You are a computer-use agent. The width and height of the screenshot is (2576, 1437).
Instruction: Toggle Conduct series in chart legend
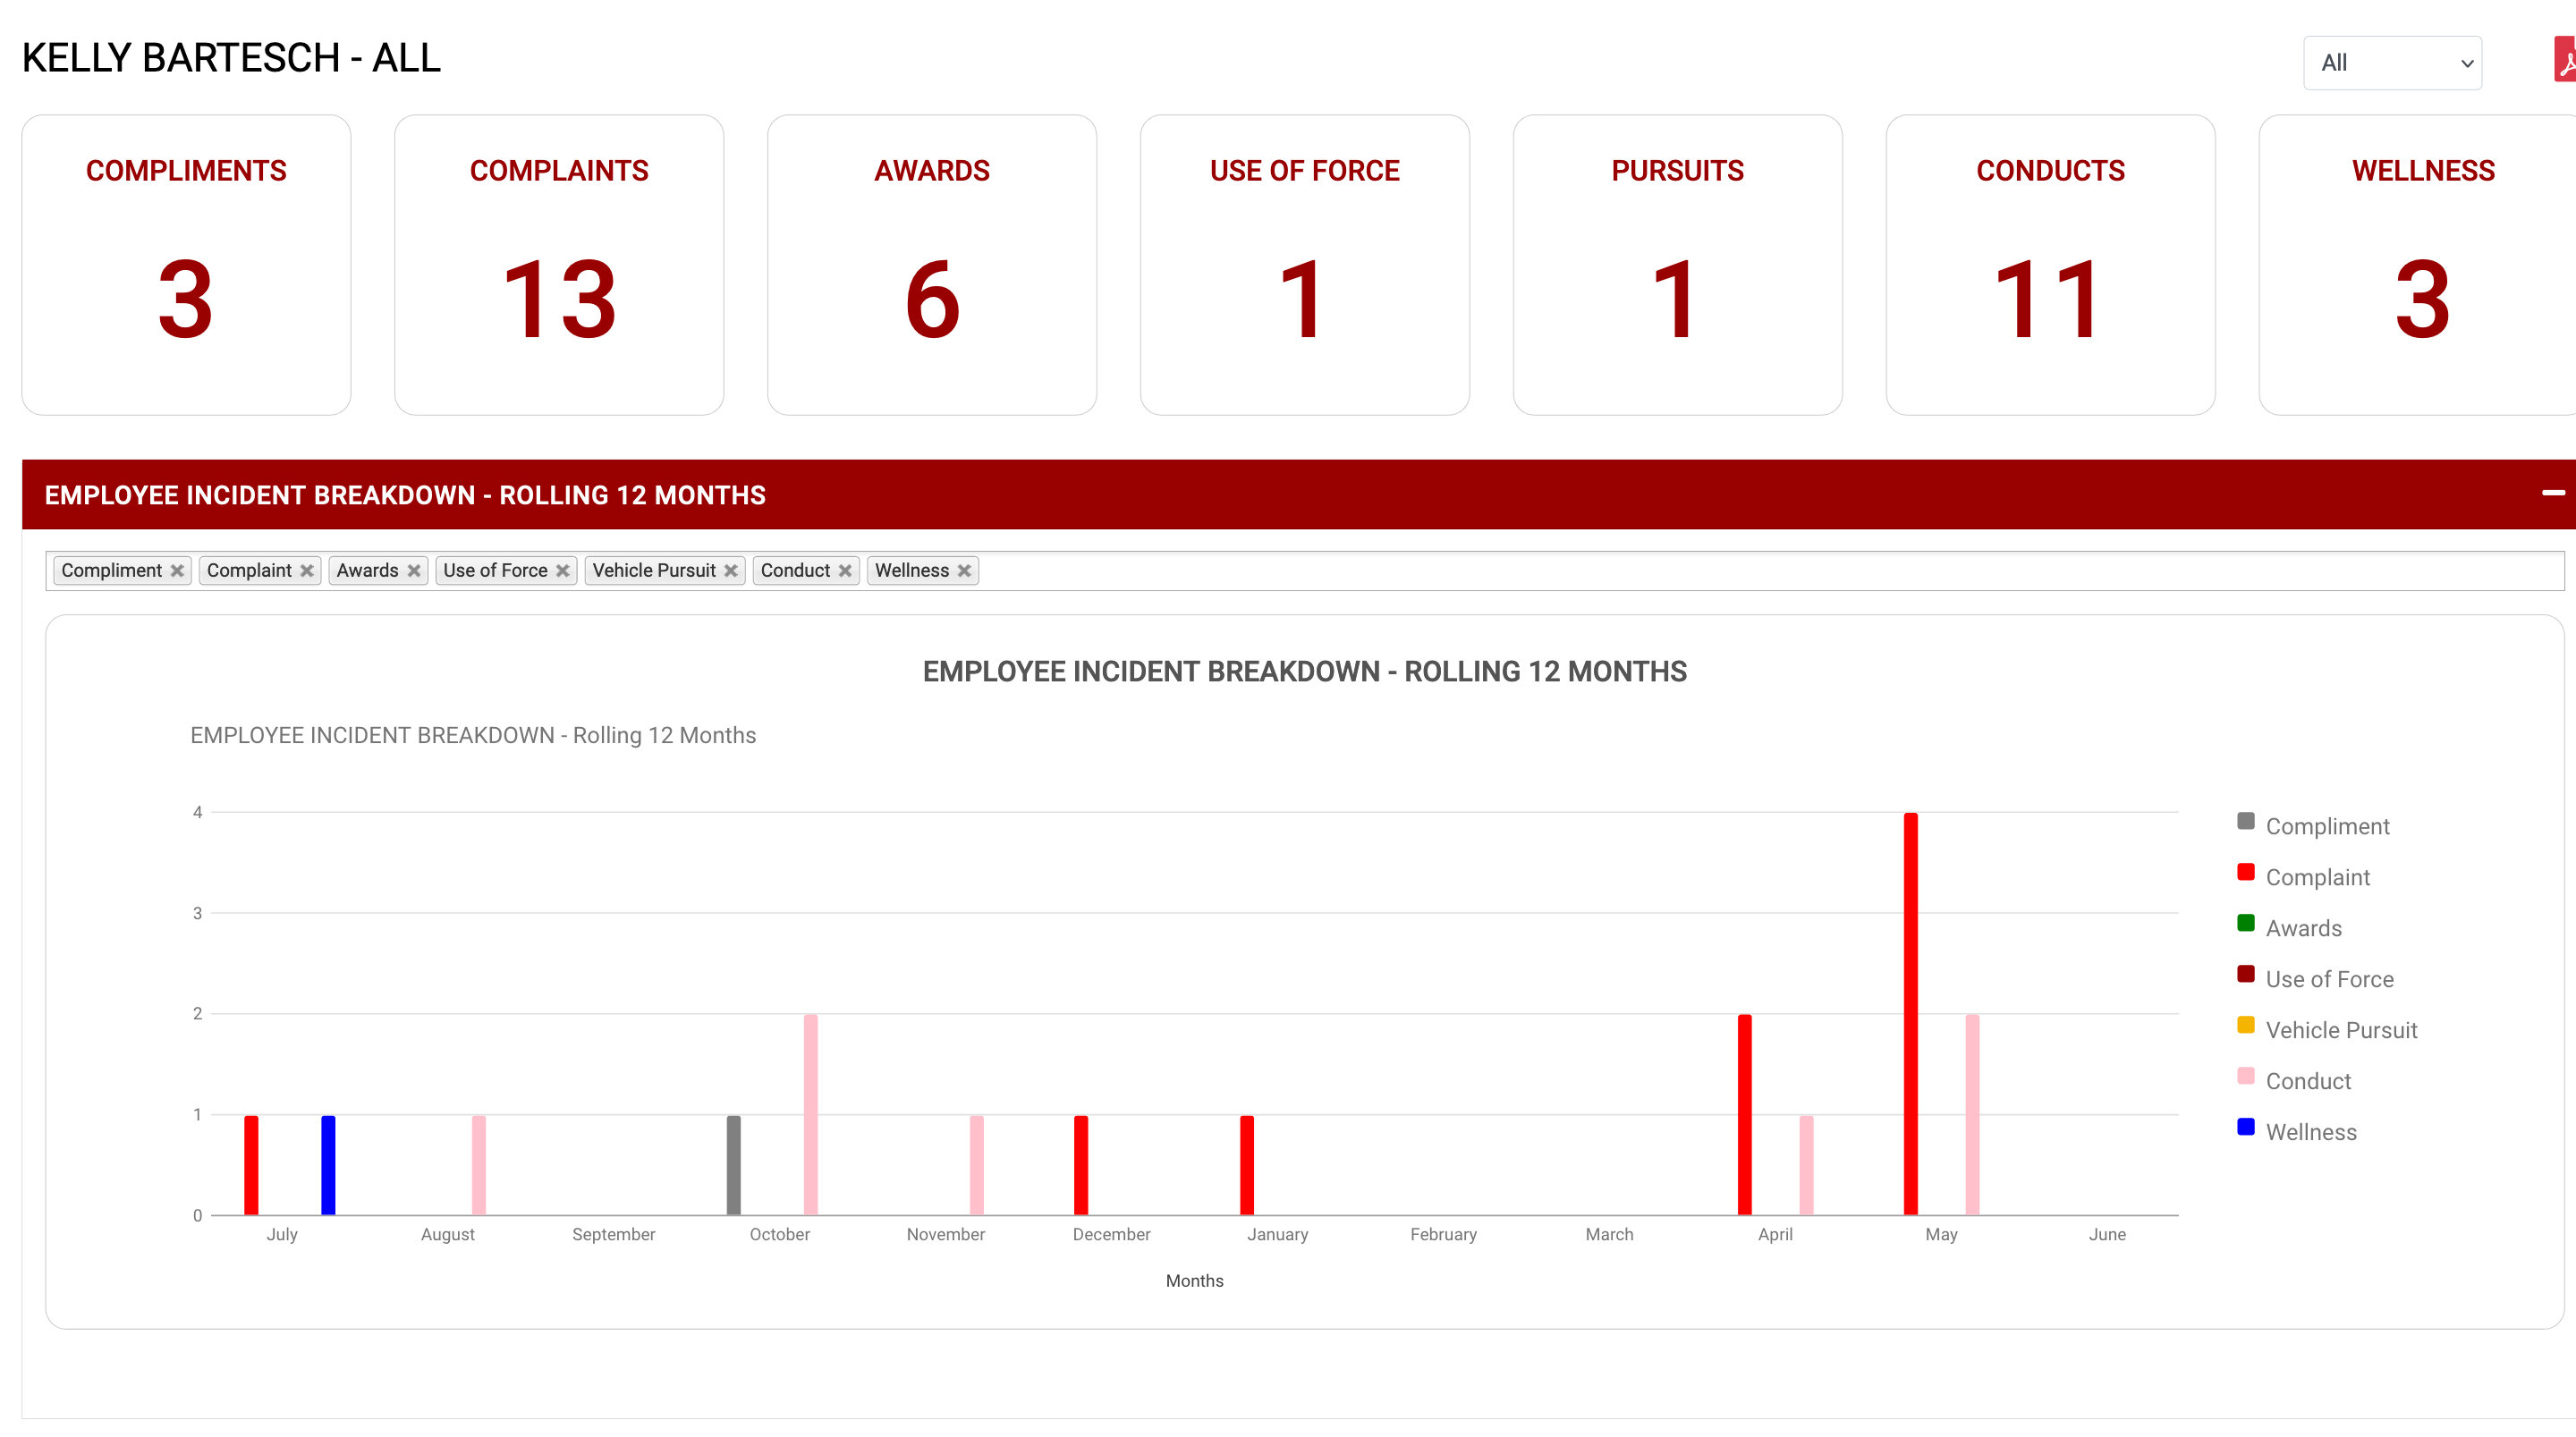2307,1081
